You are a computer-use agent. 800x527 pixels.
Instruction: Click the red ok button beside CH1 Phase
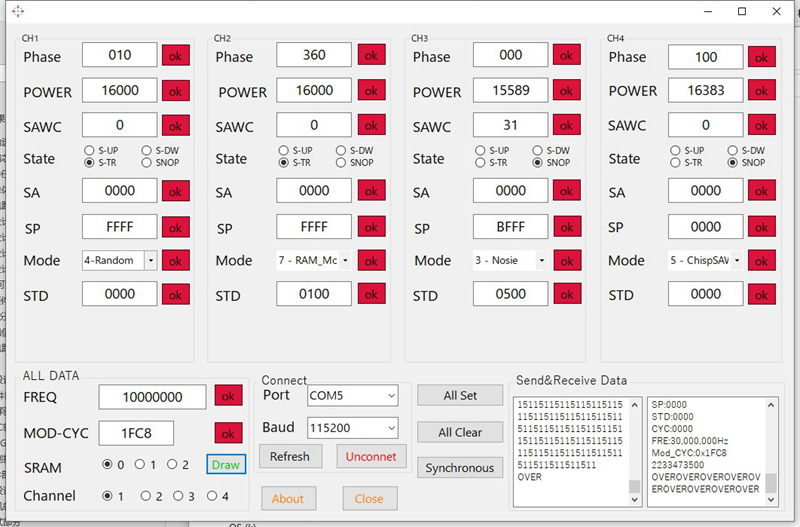pyautogui.click(x=176, y=56)
